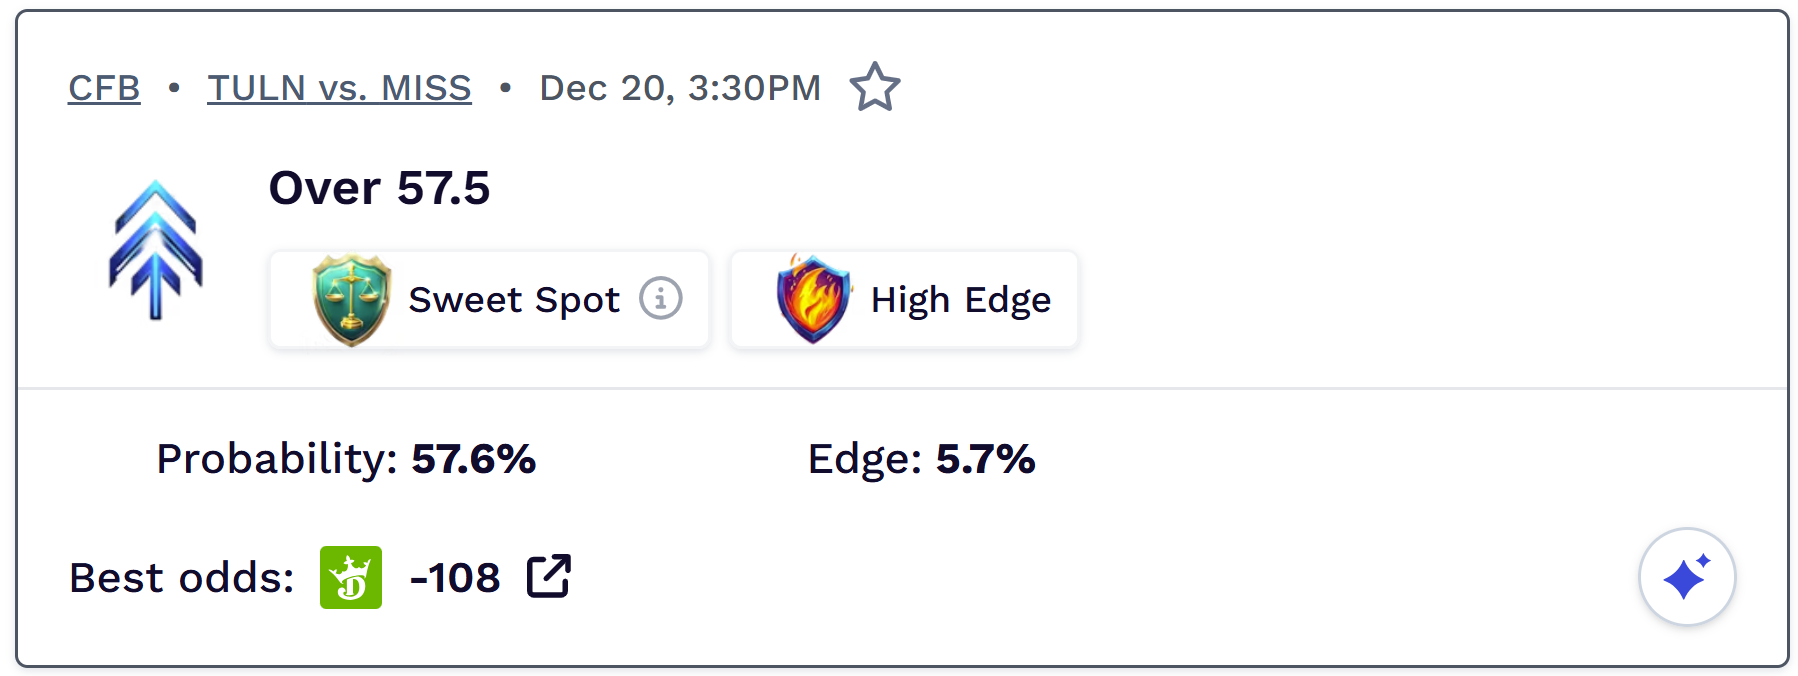Viewport: 1798px width, 676px height.
Task: Click the Over 57.5 pick title
Action: click(379, 188)
